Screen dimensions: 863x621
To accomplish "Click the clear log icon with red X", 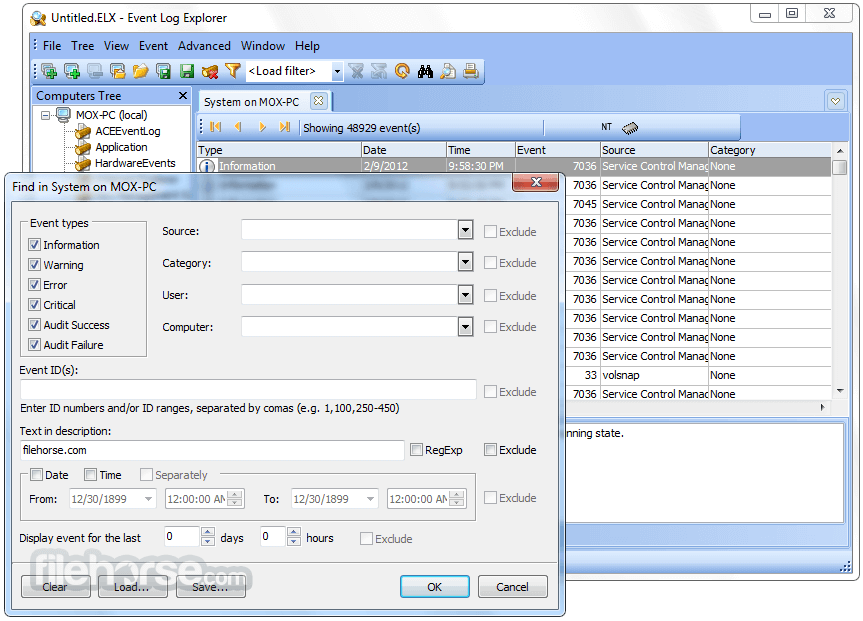I will click(210, 71).
